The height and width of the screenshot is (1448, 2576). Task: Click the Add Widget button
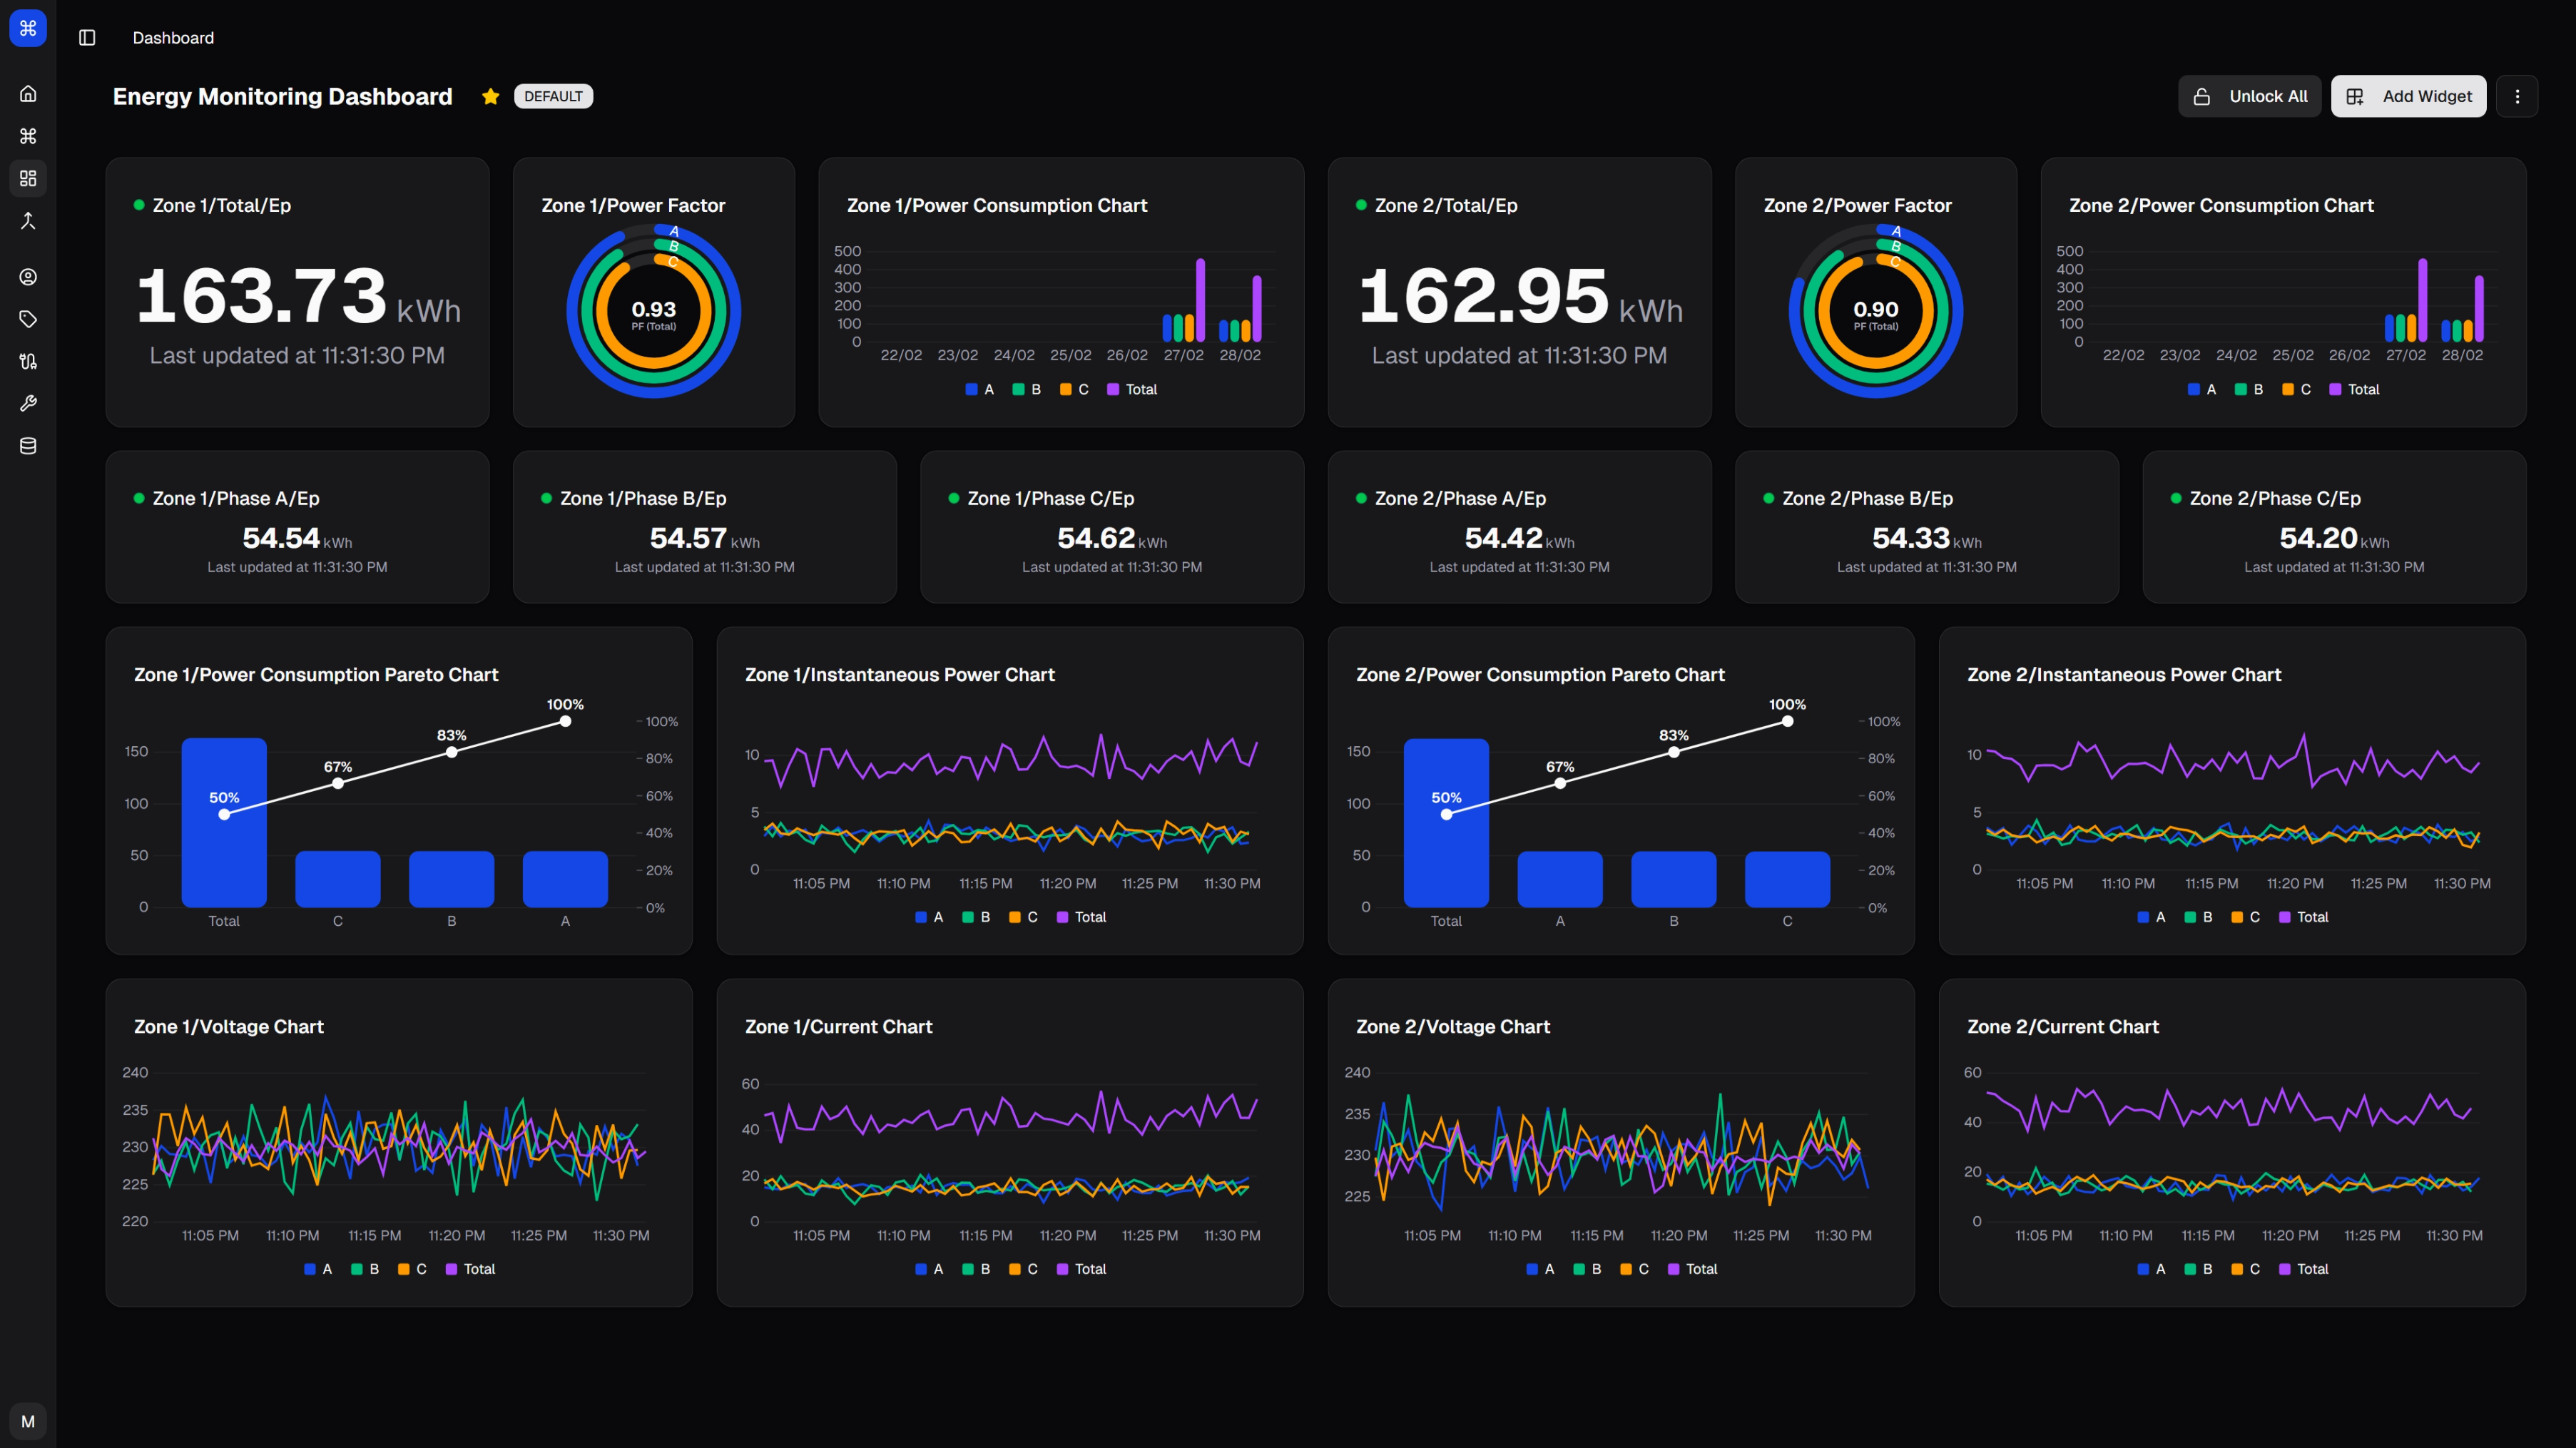2408,96
